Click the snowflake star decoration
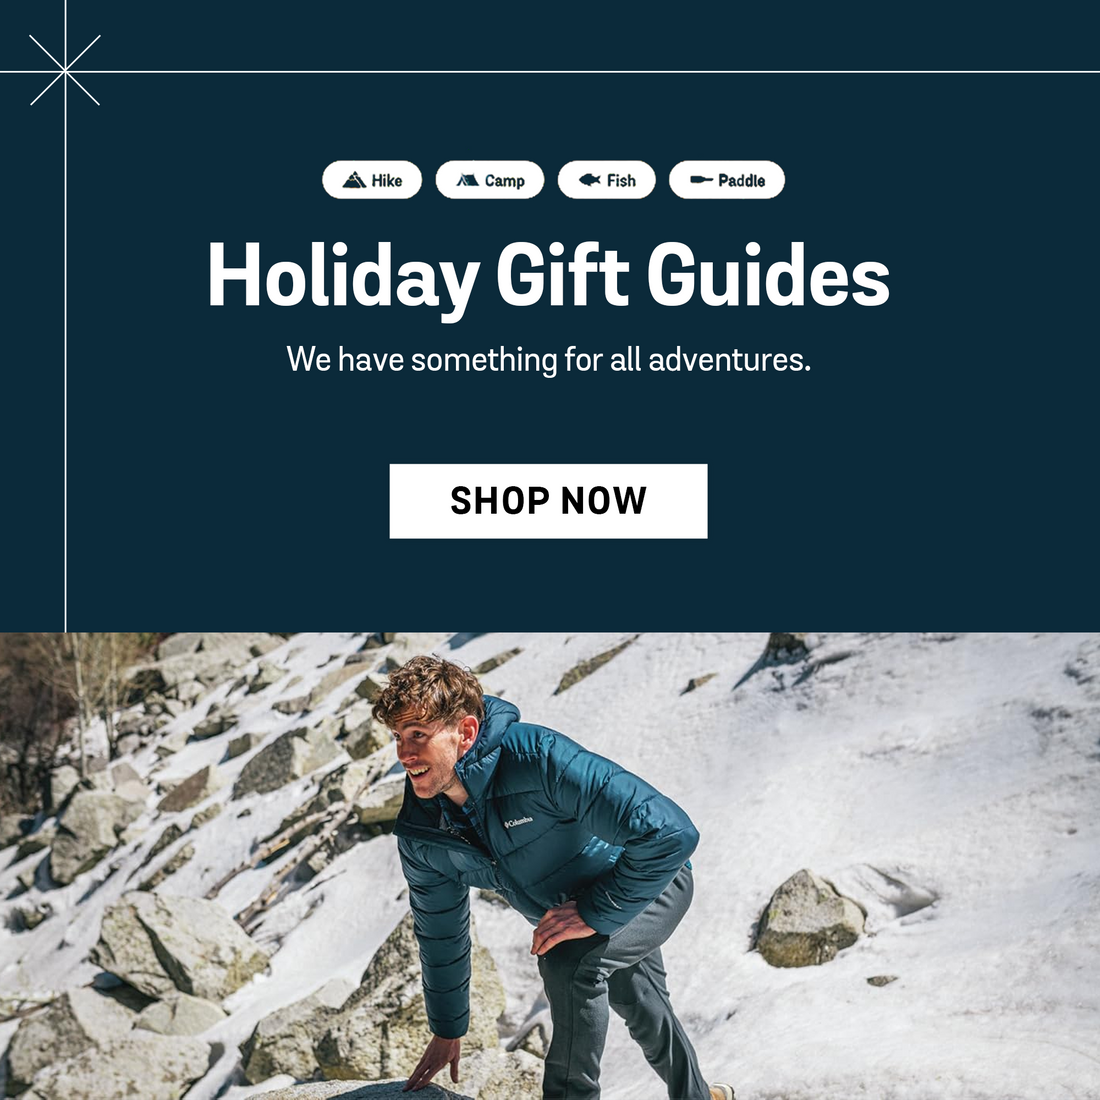This screenshot has width=1100, height=1100. [65, 70]
